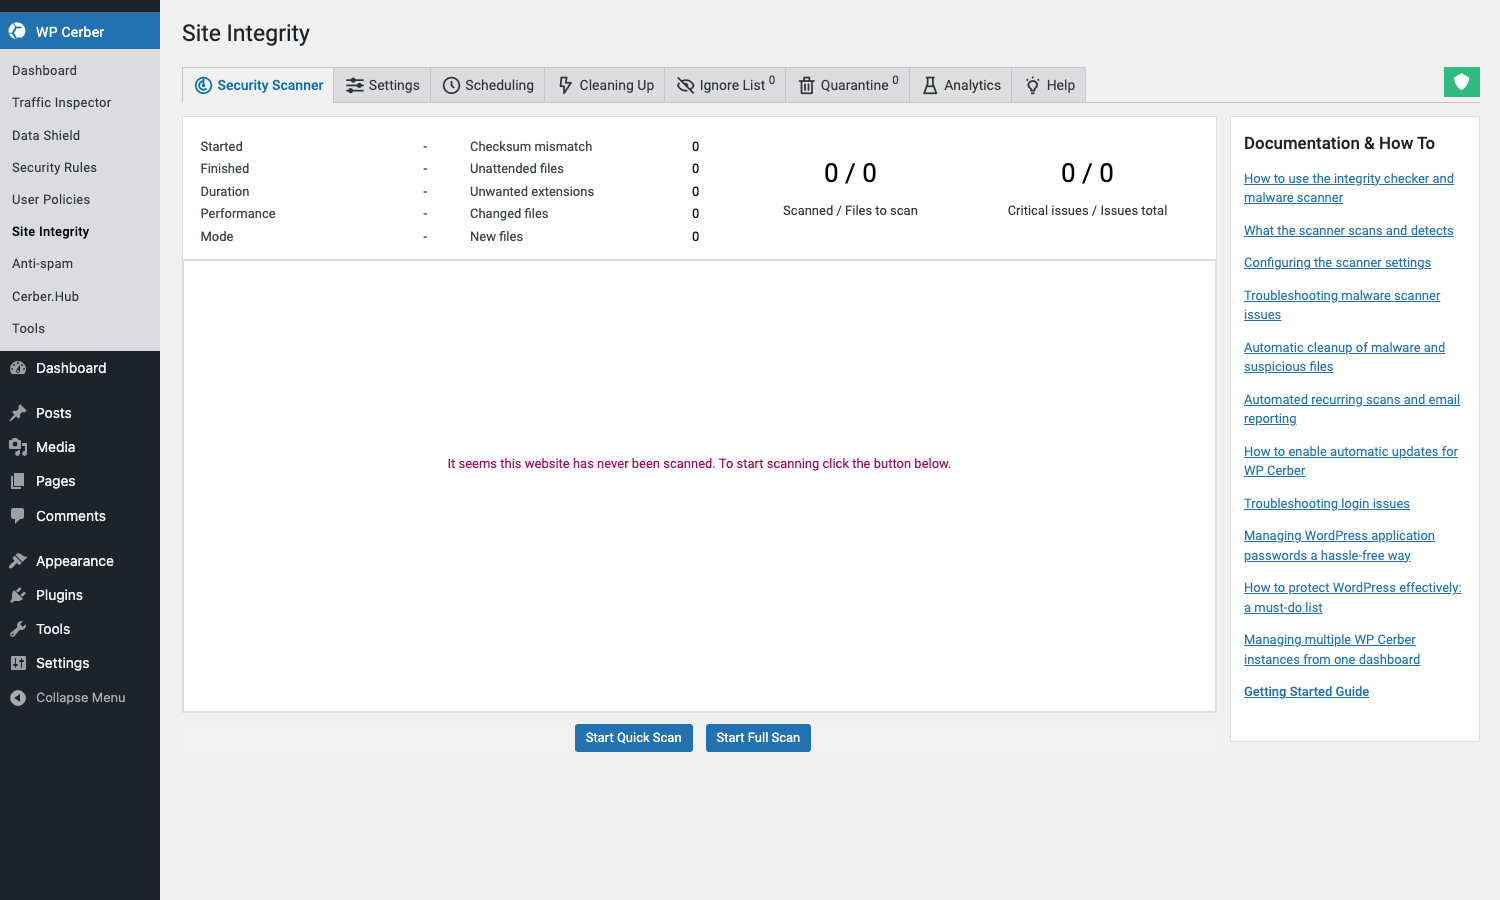
Task: Open the Ignore List tab
Action: pos(725,85)
